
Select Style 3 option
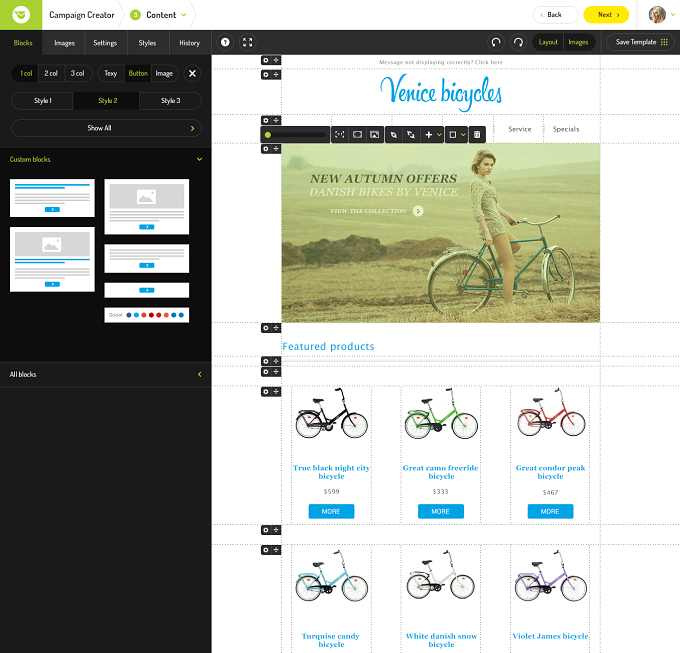tap(170, 101)
